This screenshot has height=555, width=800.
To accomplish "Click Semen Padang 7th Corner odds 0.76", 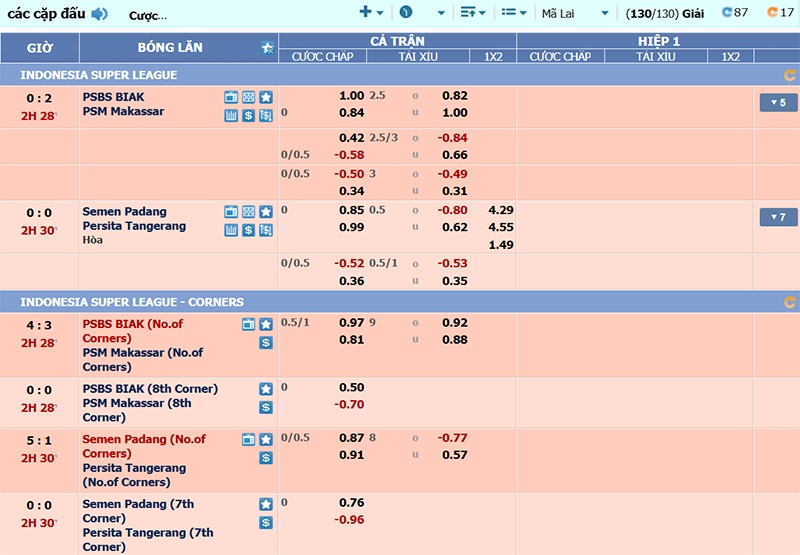I will pyautogui.click(x=352, y=503).
